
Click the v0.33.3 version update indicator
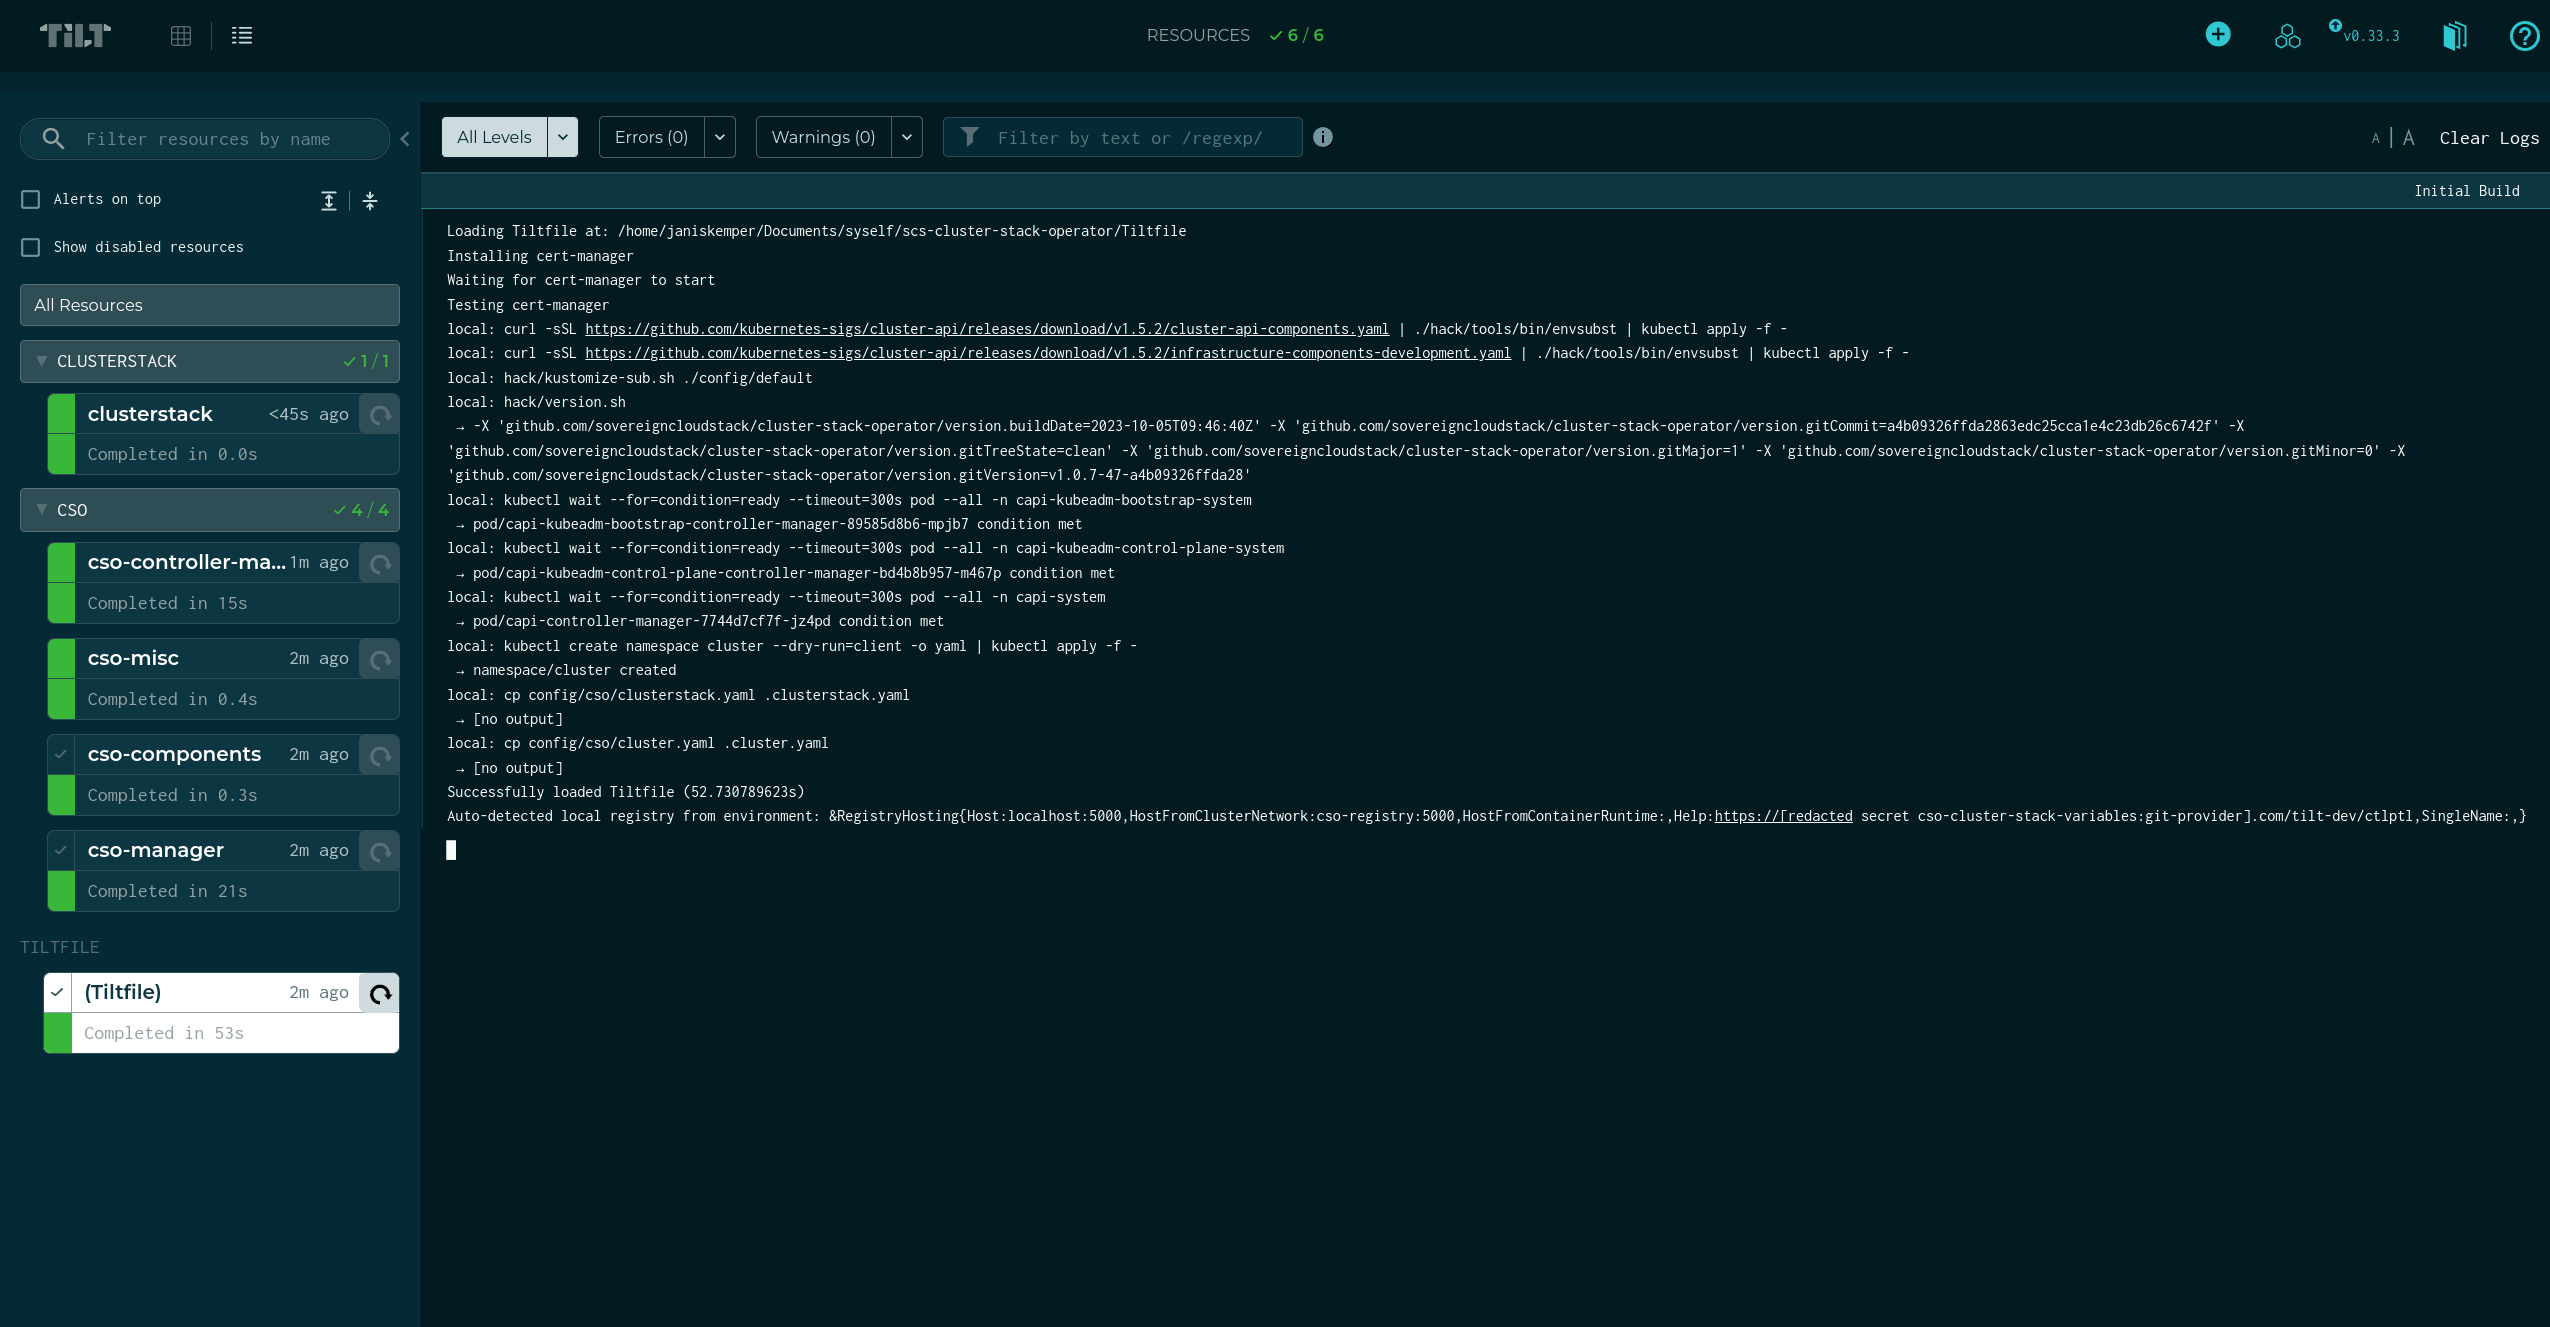[x=2364, y=34]
